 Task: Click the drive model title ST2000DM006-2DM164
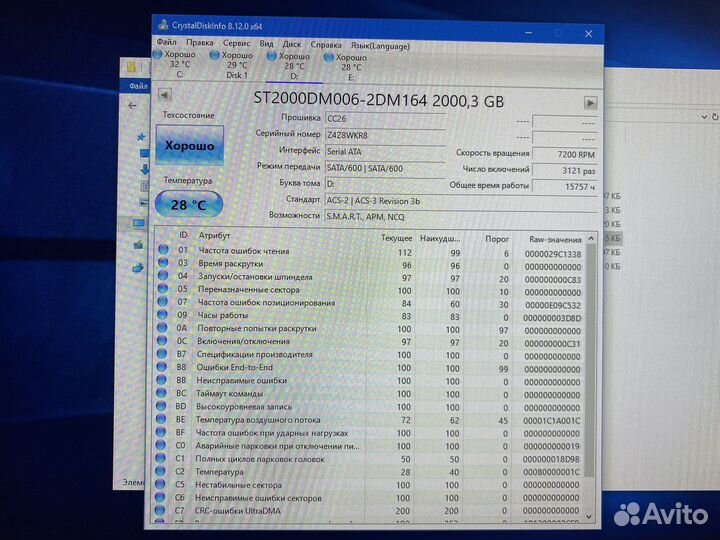pos(341,100)
